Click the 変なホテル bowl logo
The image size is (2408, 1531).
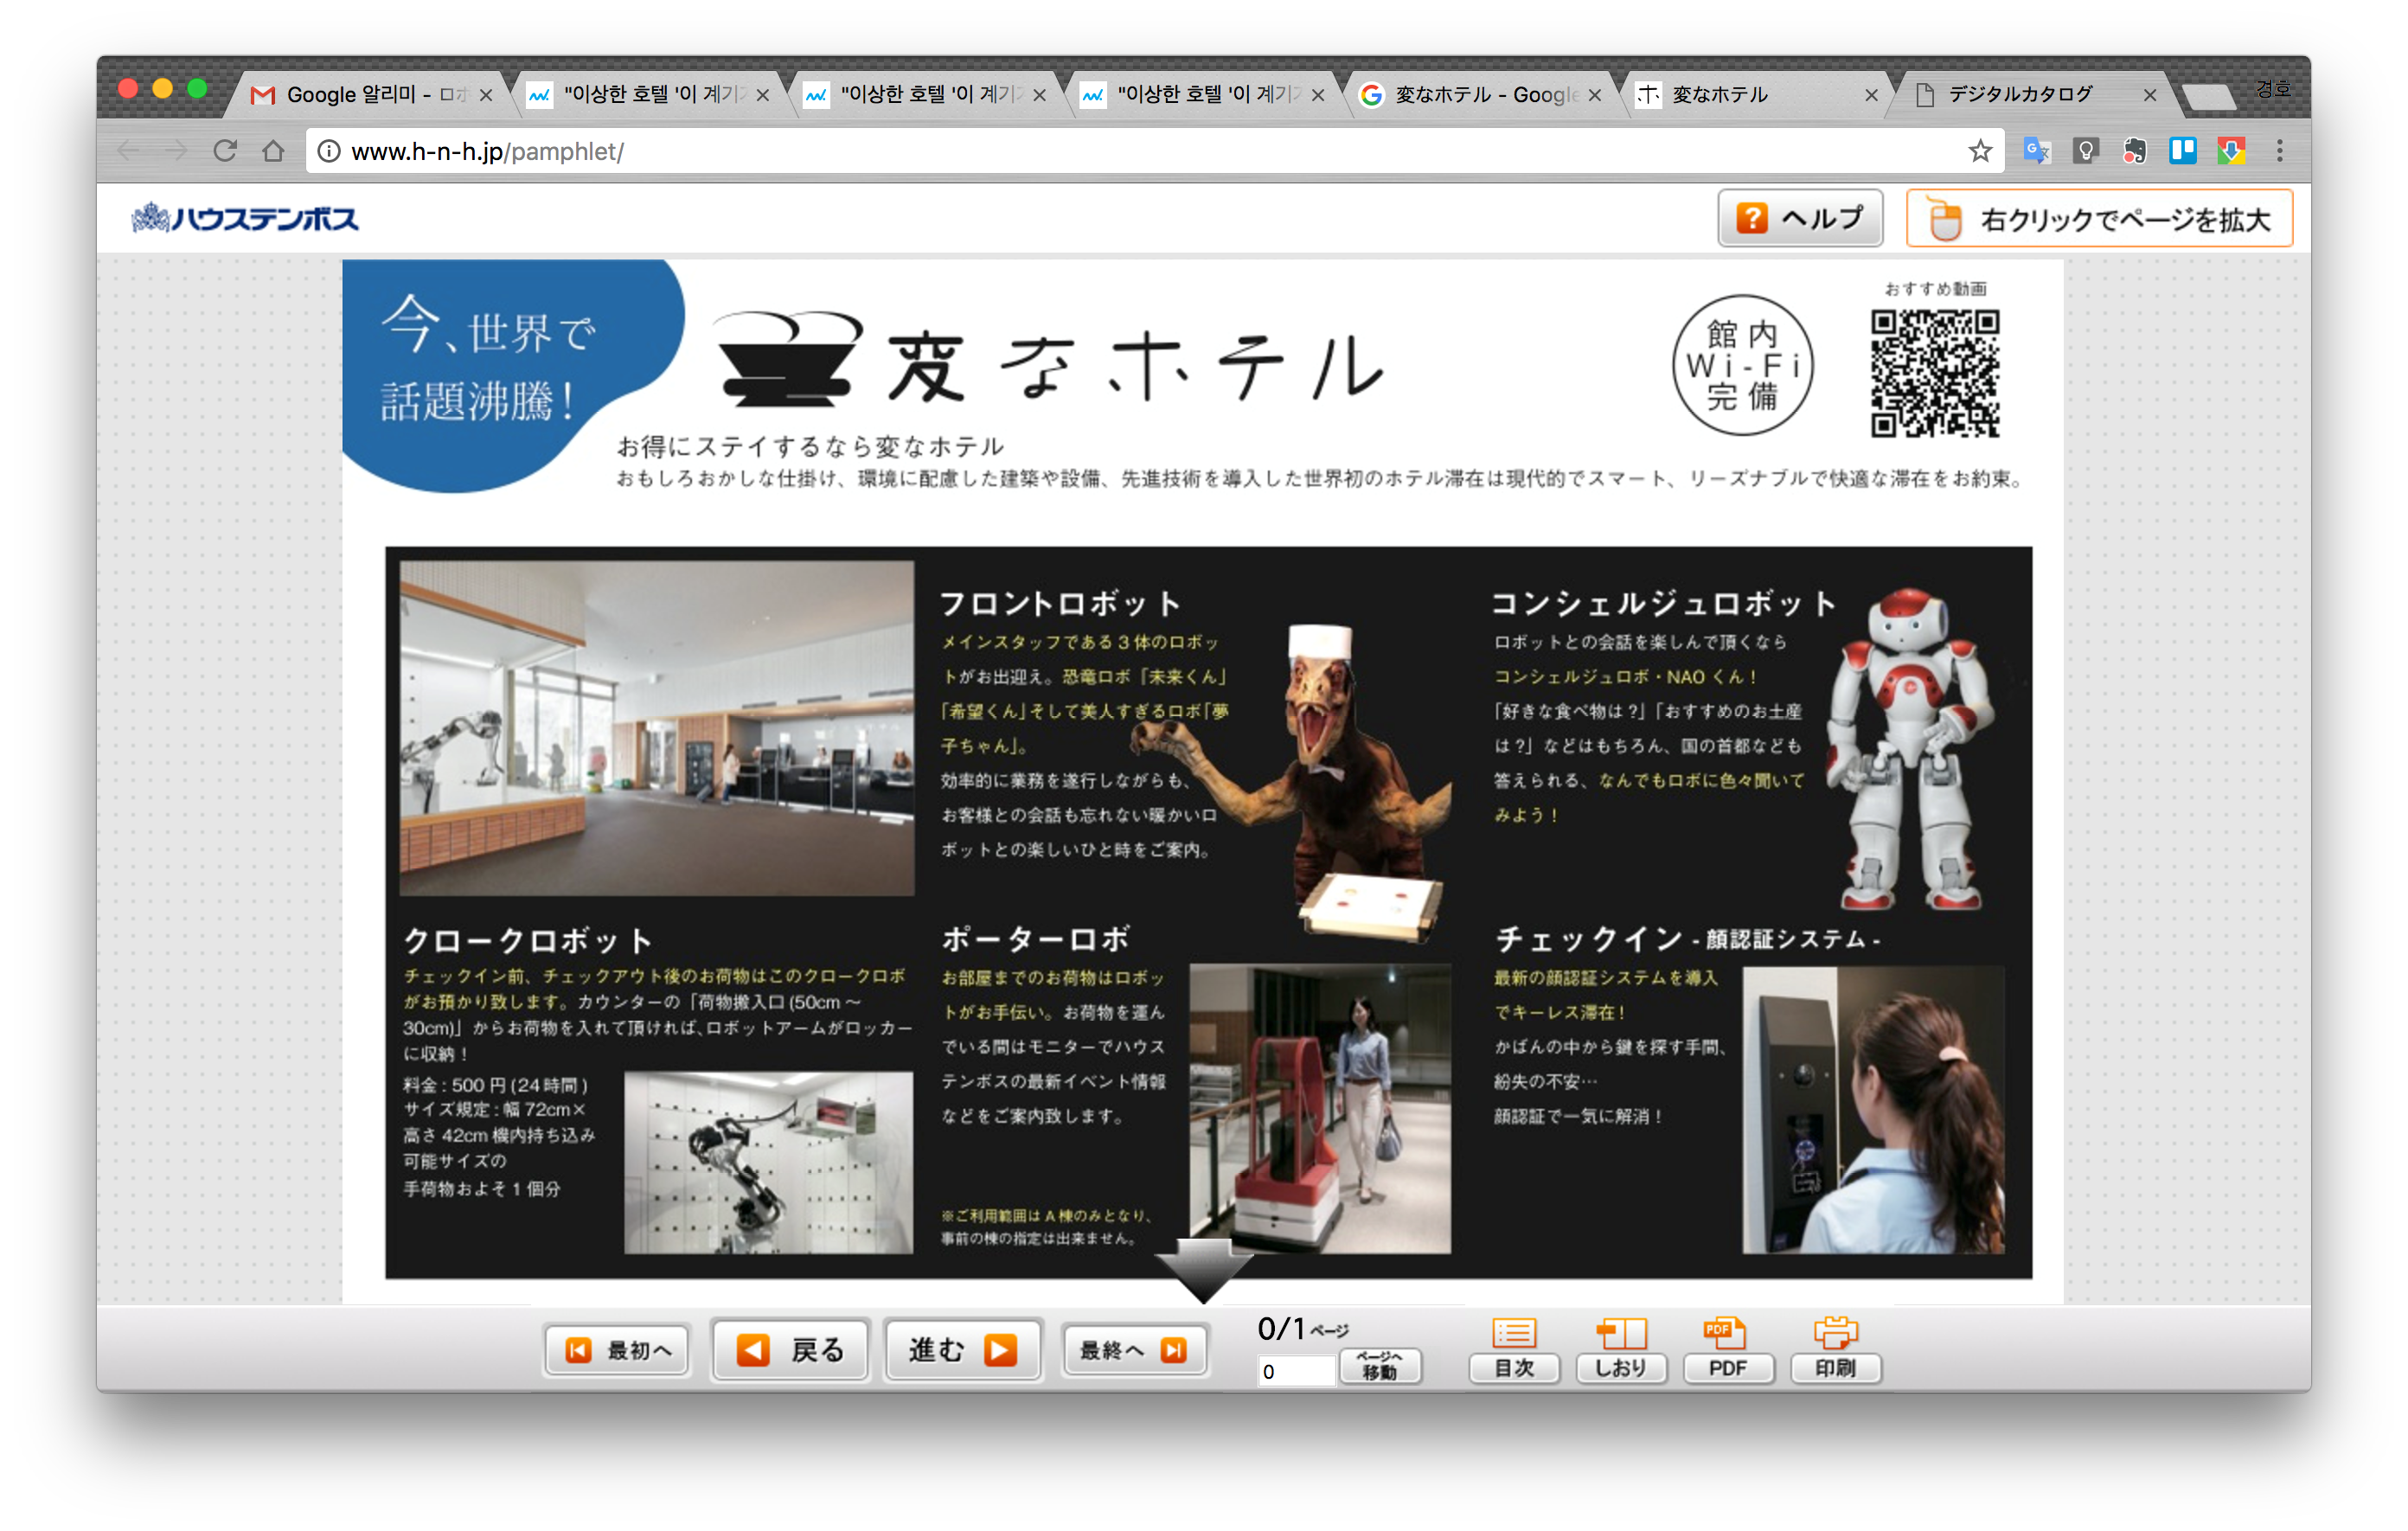tap(789, 358)
